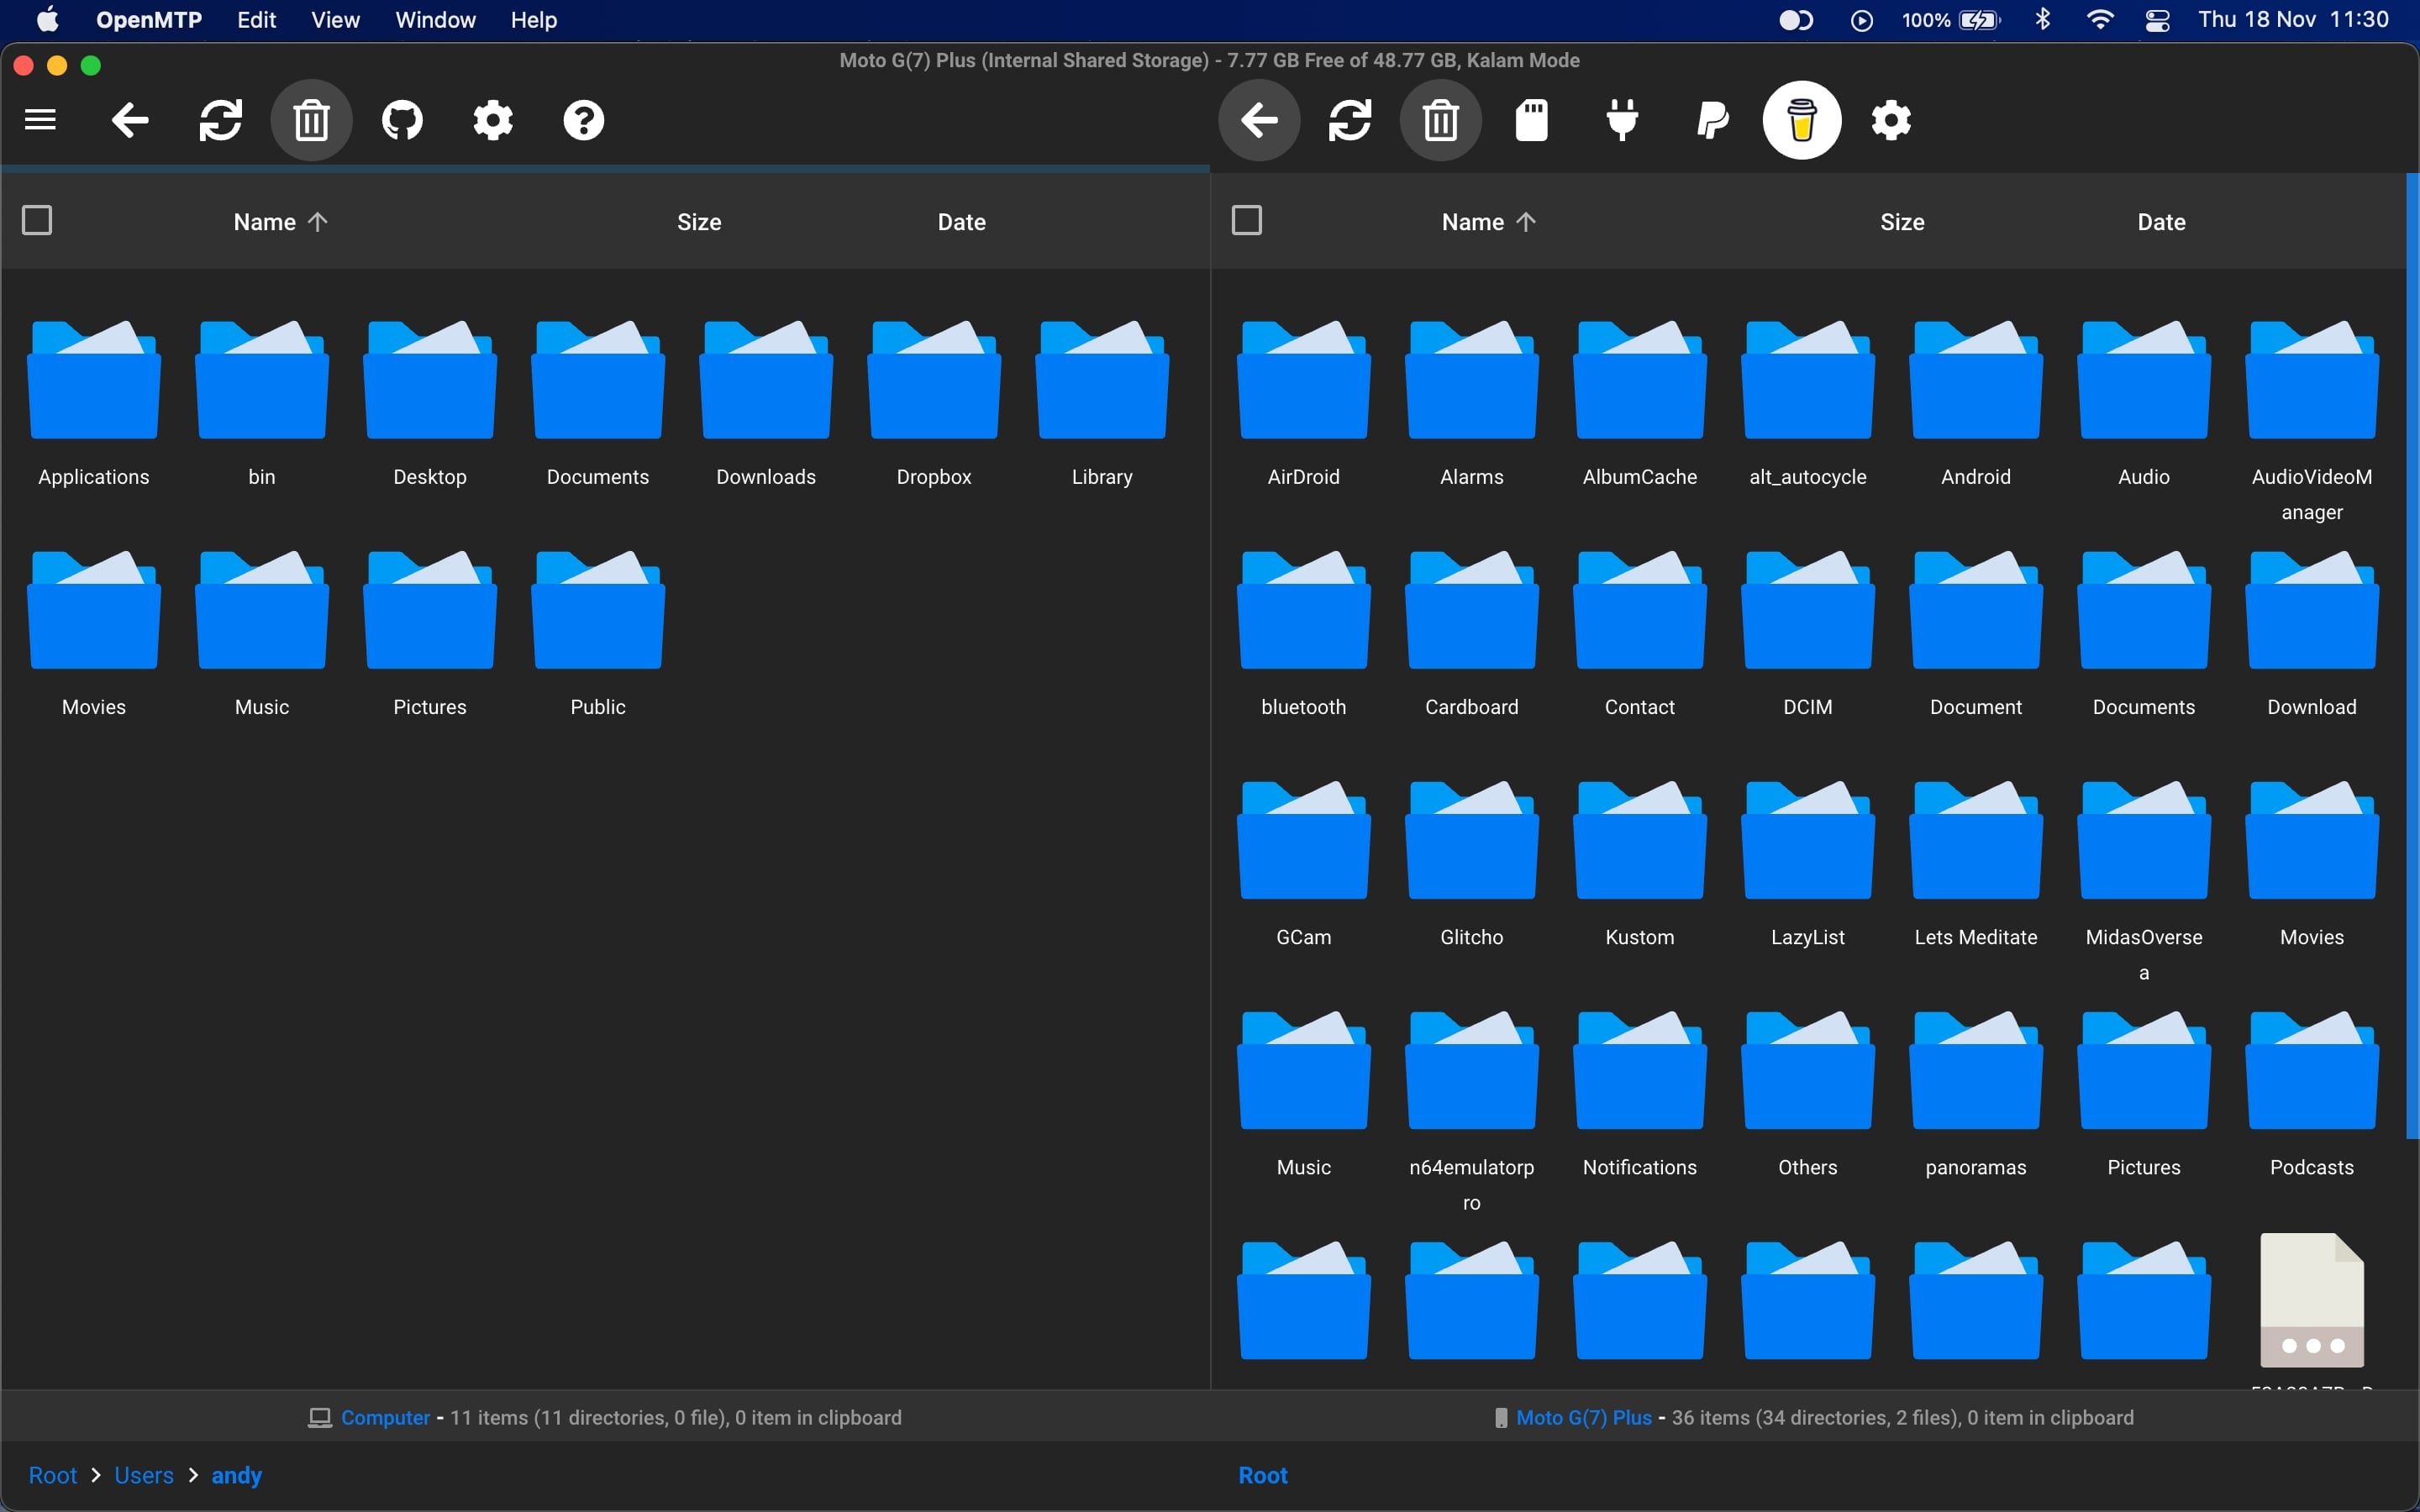Screen dimensions: 2420x1512
Task: Reconnect the USB device via plug icon
Action: tap(1622, 119)
